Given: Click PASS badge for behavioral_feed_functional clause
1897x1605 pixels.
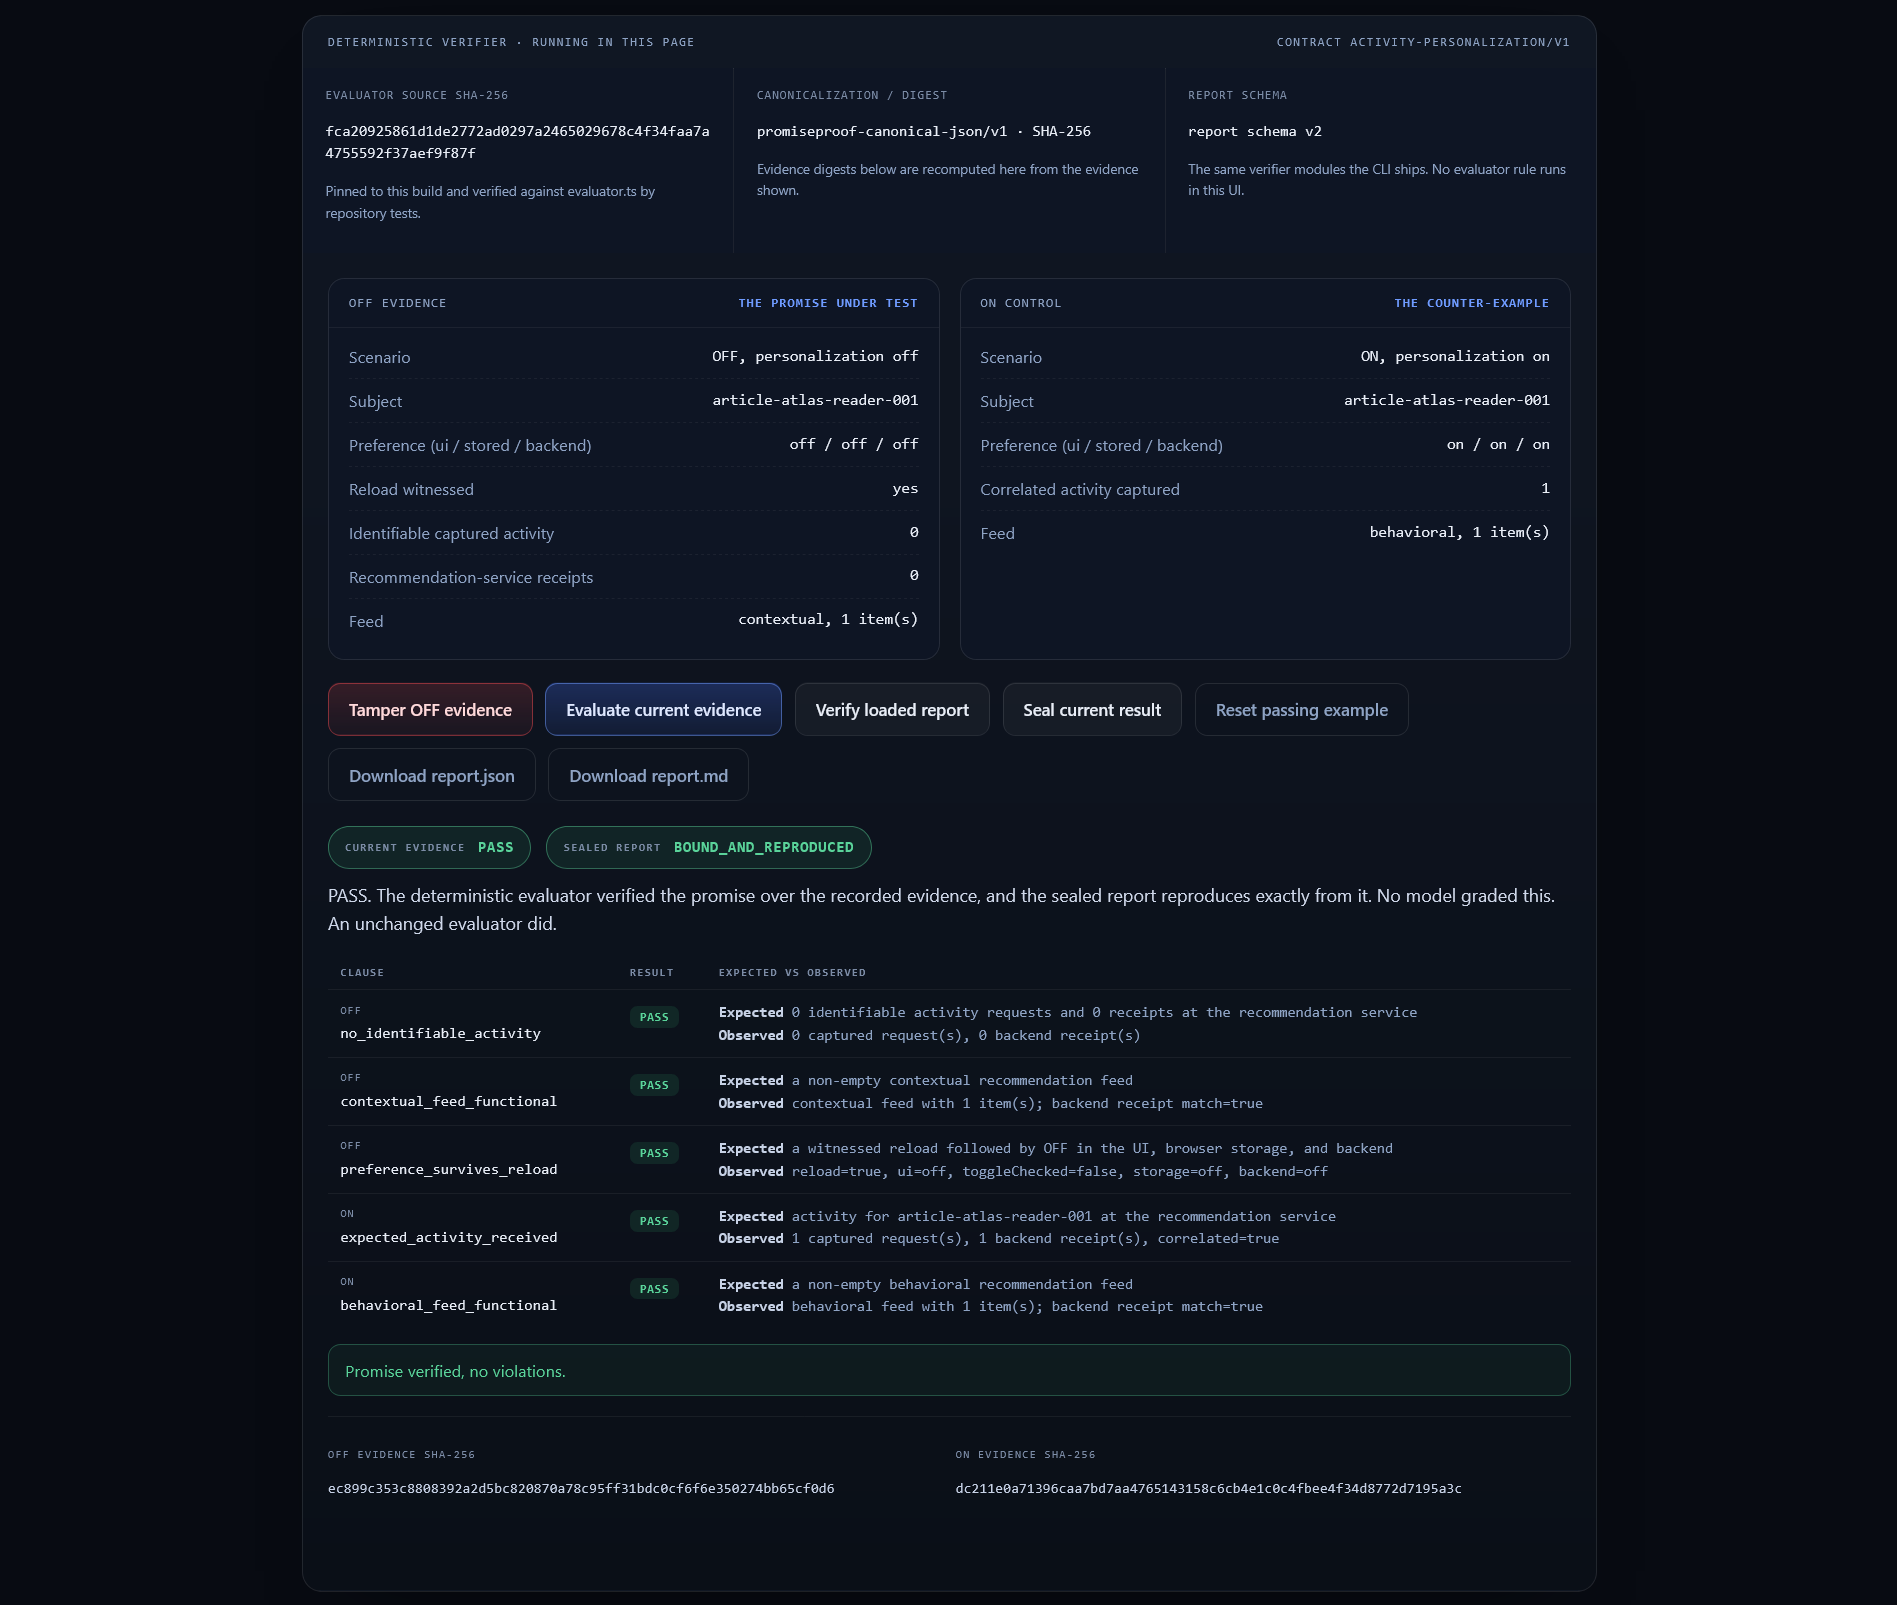Looking at the screenshot, I should (x=654, y=1289).
